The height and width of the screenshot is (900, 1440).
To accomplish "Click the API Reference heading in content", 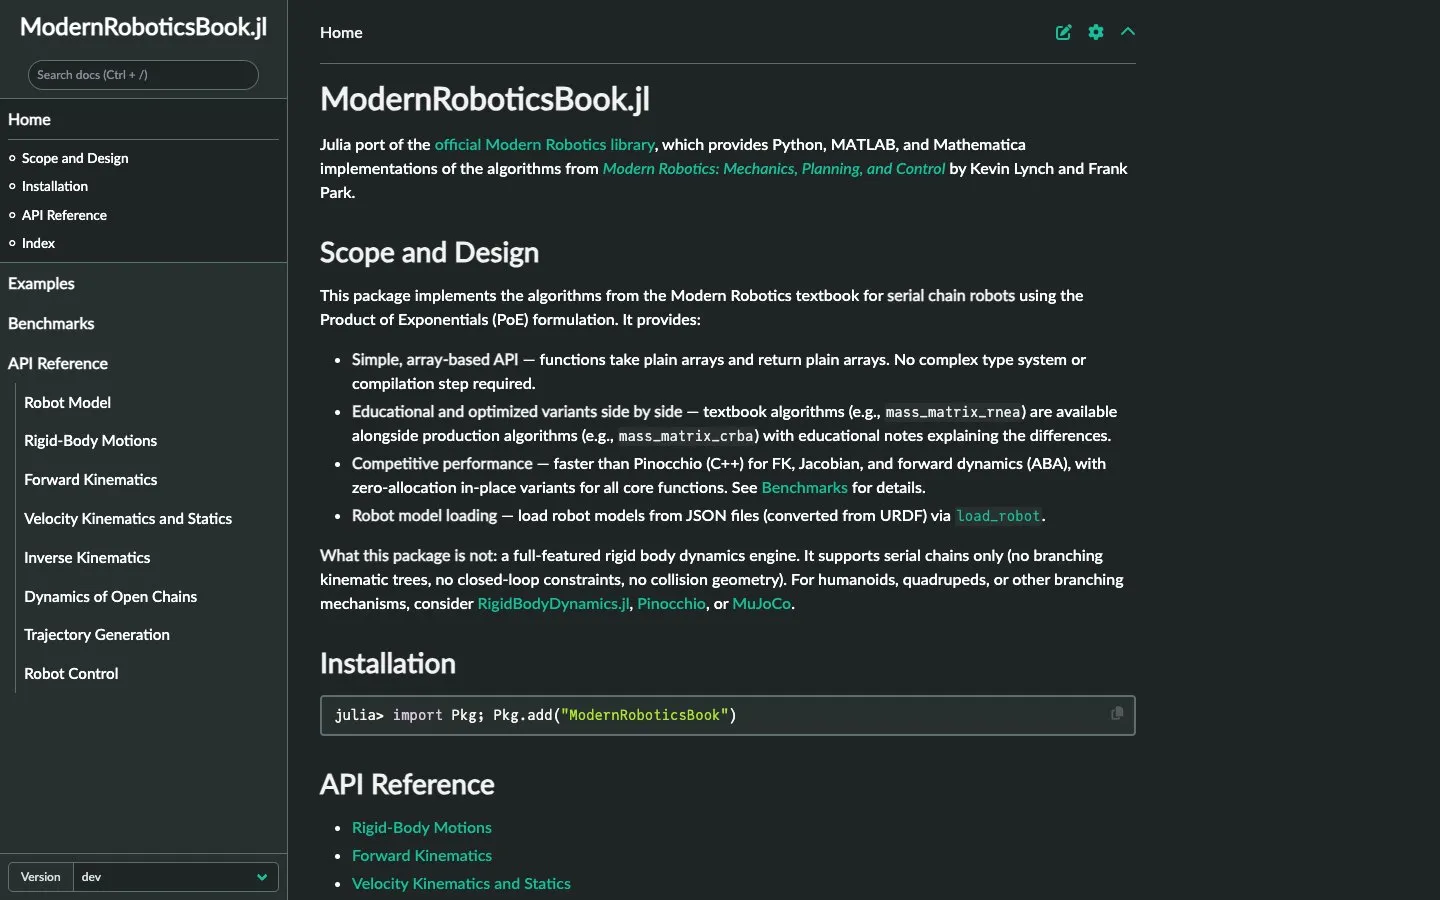I will (407, 784).
